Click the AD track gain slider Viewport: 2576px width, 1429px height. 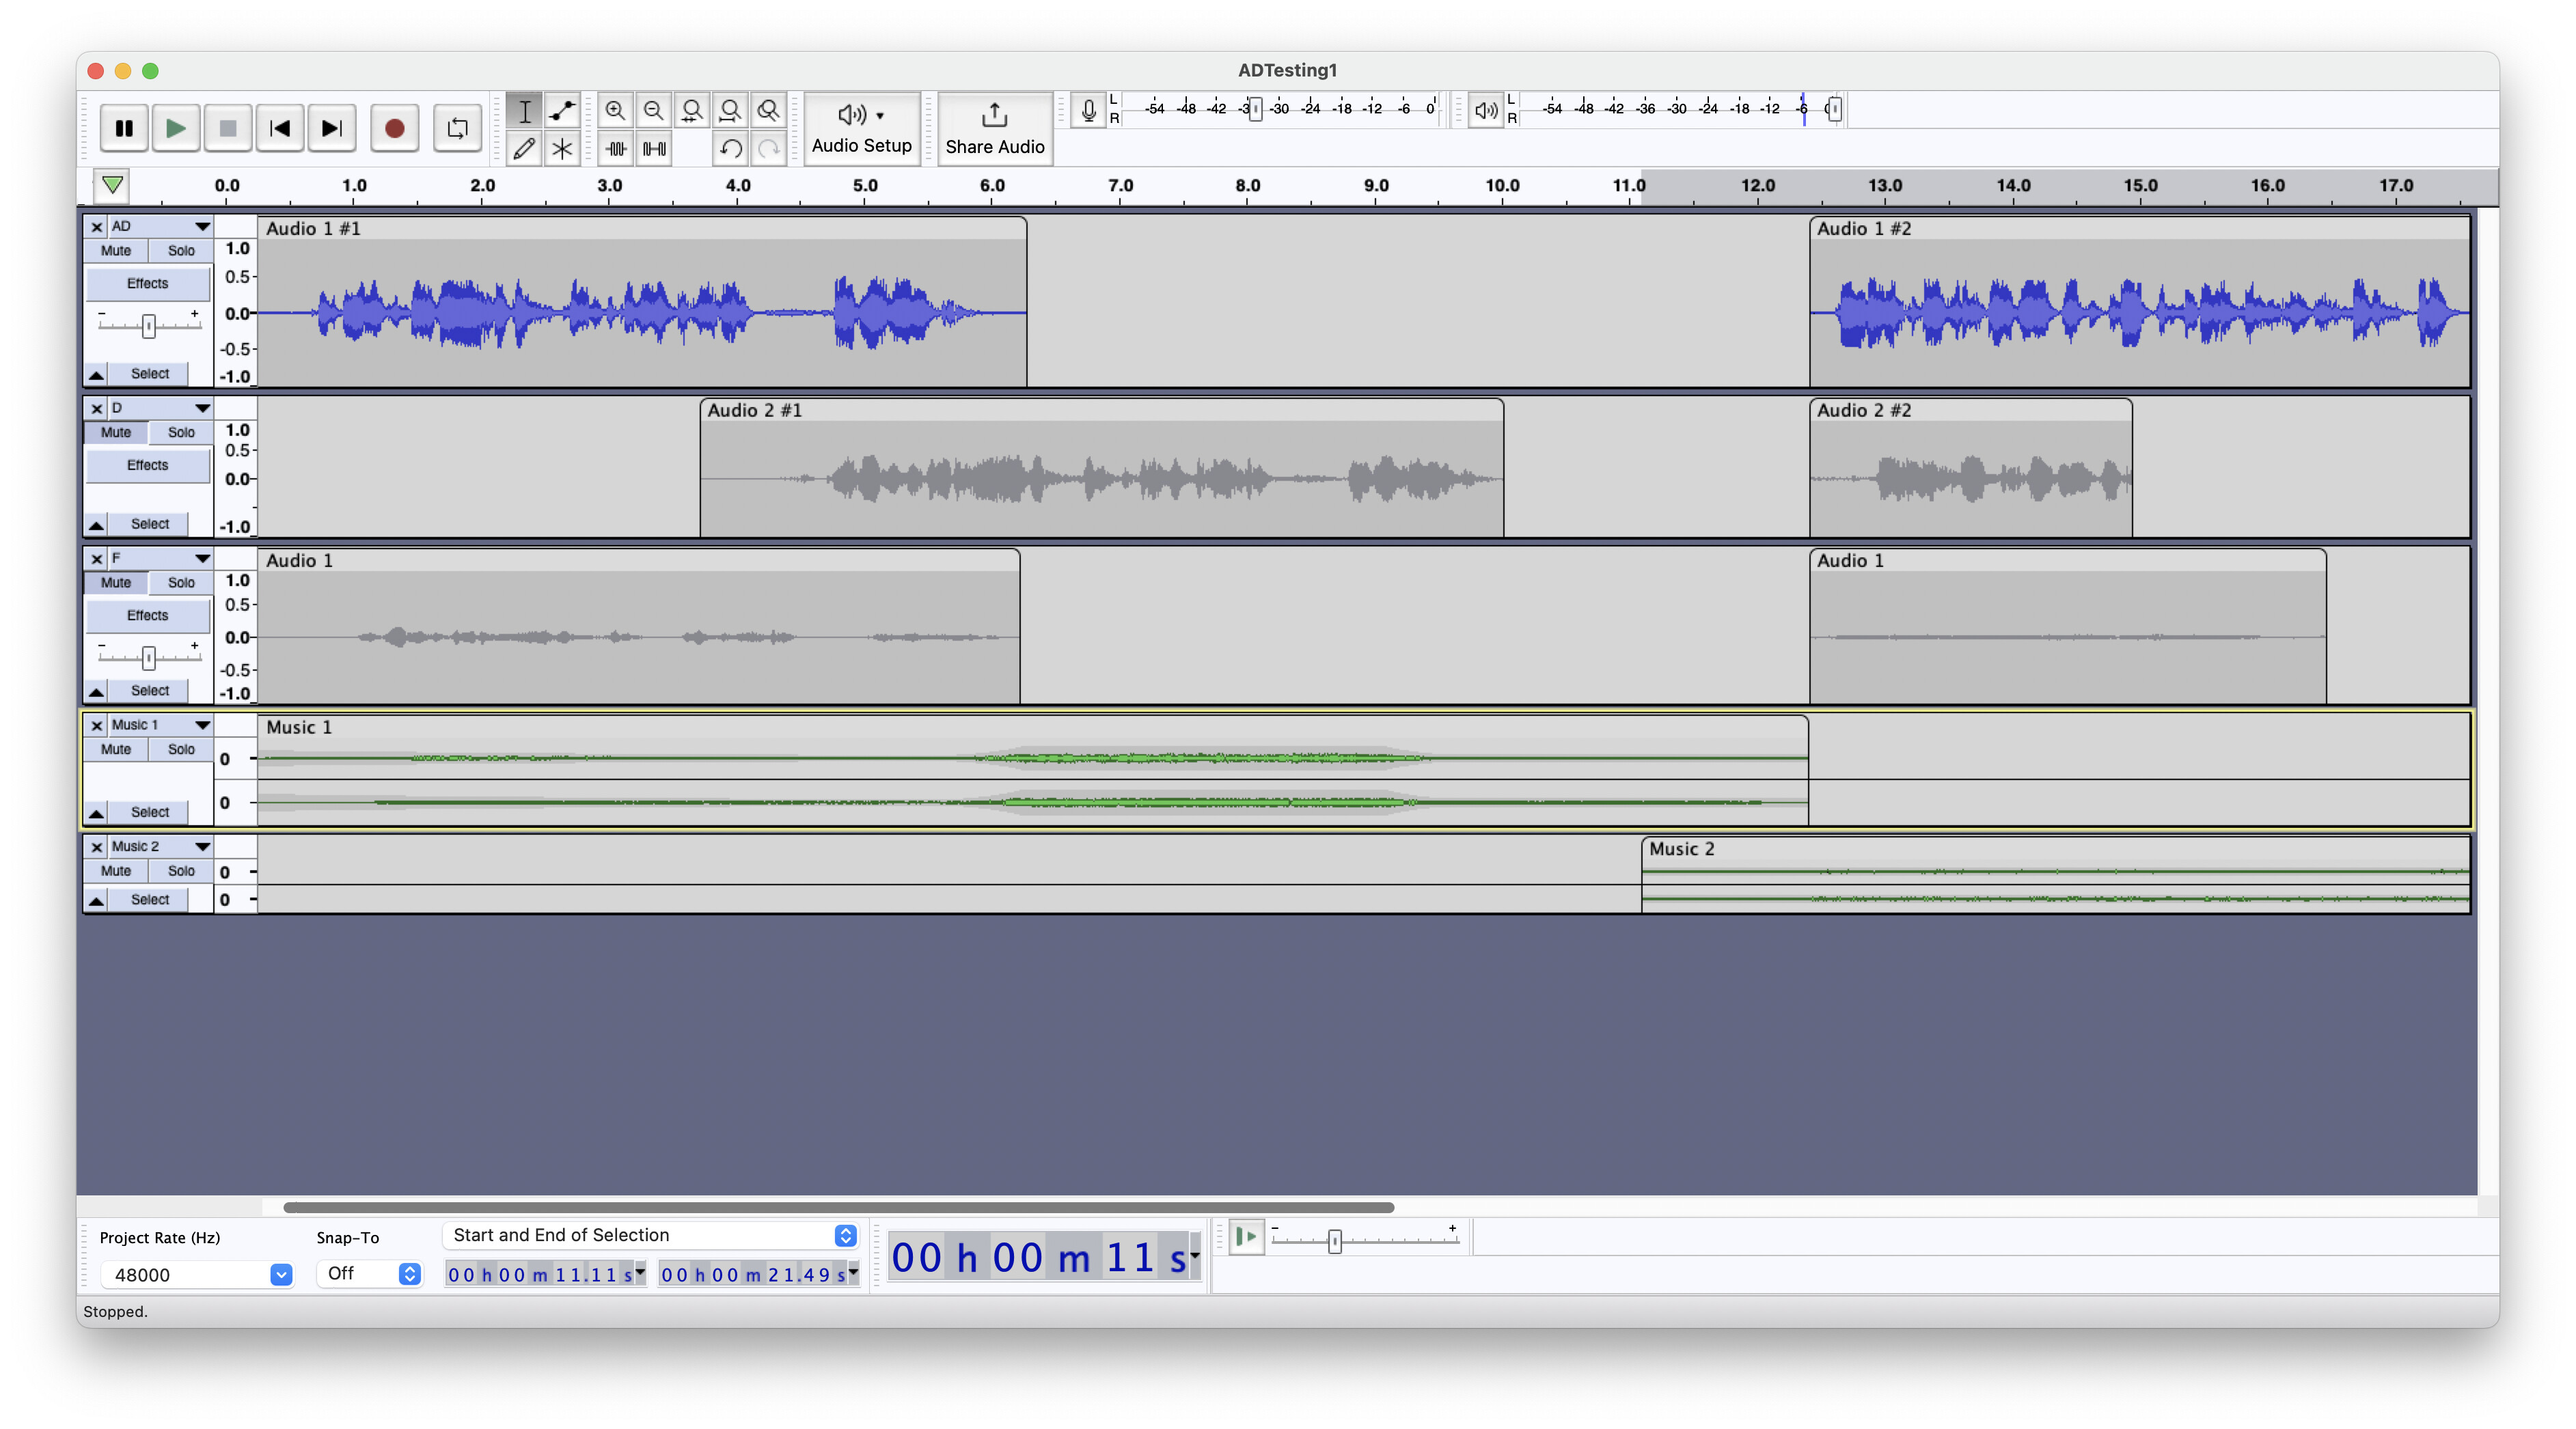[x=149, y=326]
